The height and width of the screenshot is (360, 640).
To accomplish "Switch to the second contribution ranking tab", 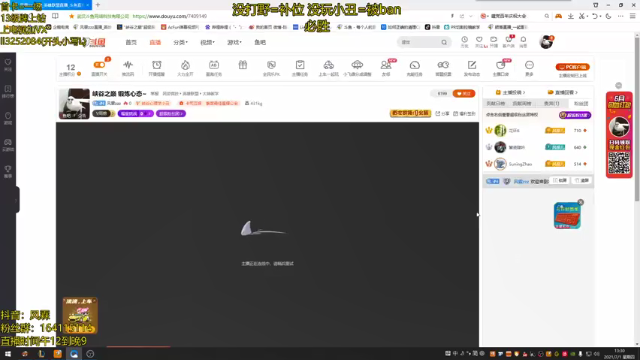I will pos(522,104).
